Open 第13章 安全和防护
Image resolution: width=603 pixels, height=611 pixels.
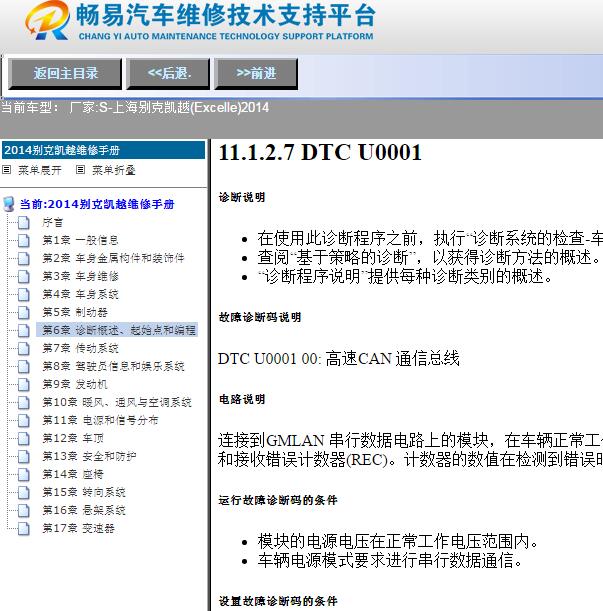(89, 456)
